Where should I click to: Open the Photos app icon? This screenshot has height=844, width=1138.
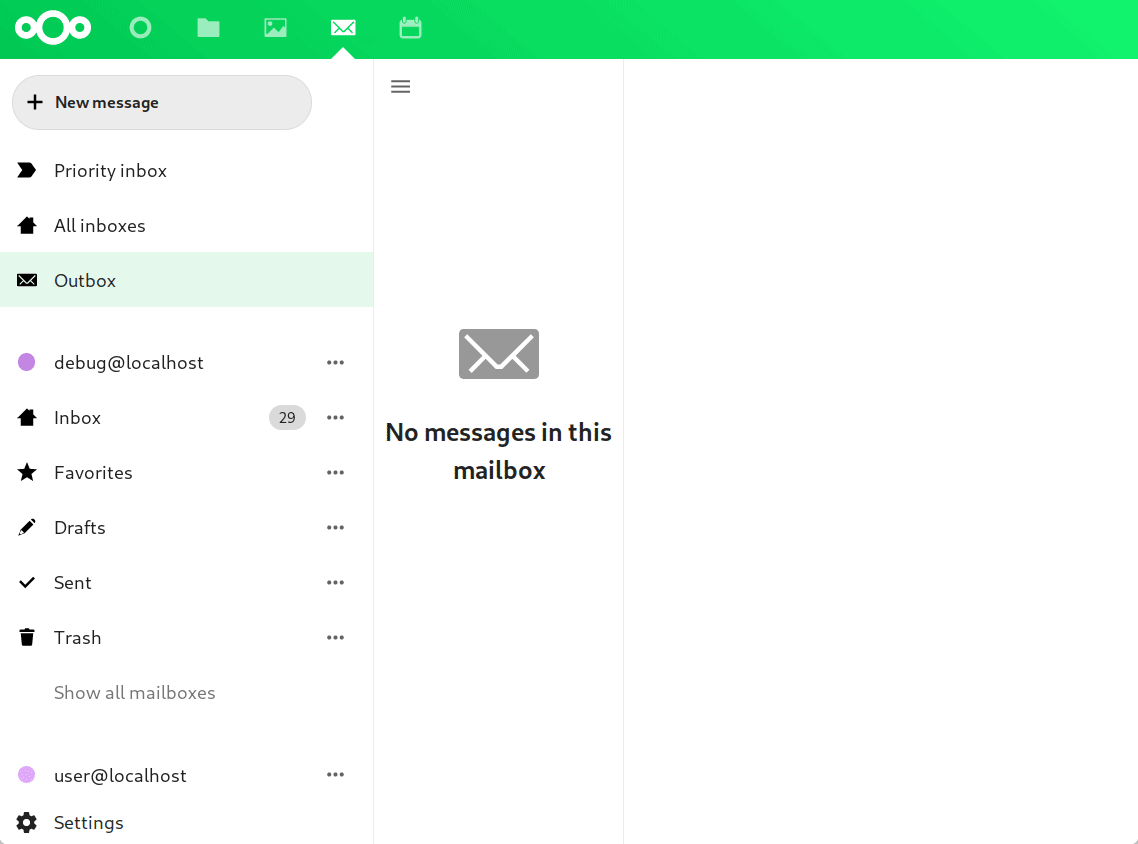[x=275, y=28]
